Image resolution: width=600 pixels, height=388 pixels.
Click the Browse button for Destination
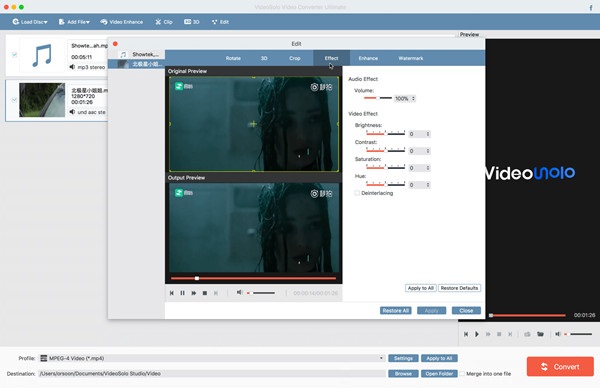coord(403,373)
